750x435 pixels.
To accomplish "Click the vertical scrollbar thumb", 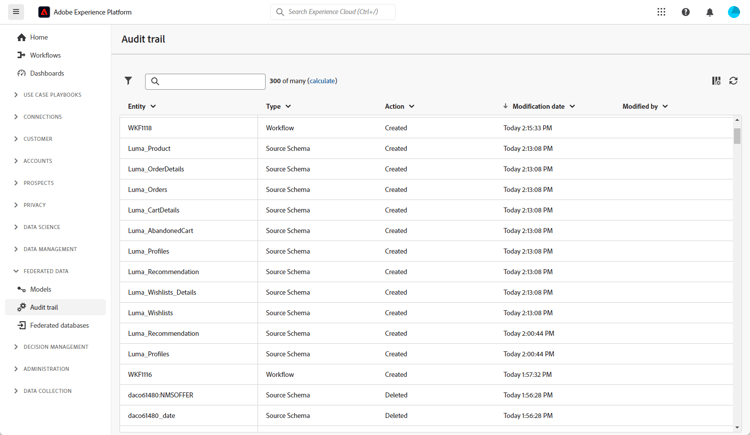I will pyautogui.click(x=737, y=136).
